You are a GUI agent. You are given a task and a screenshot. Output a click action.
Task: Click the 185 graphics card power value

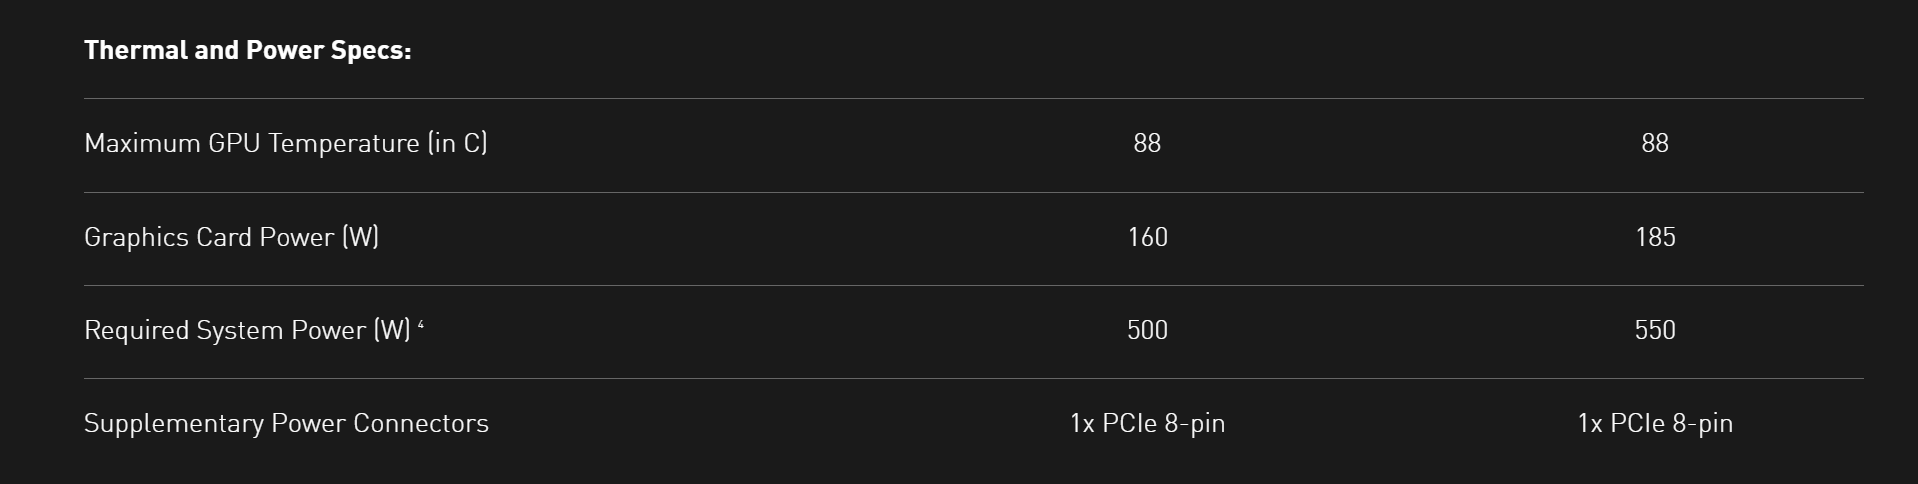[x=1655, y=237]
